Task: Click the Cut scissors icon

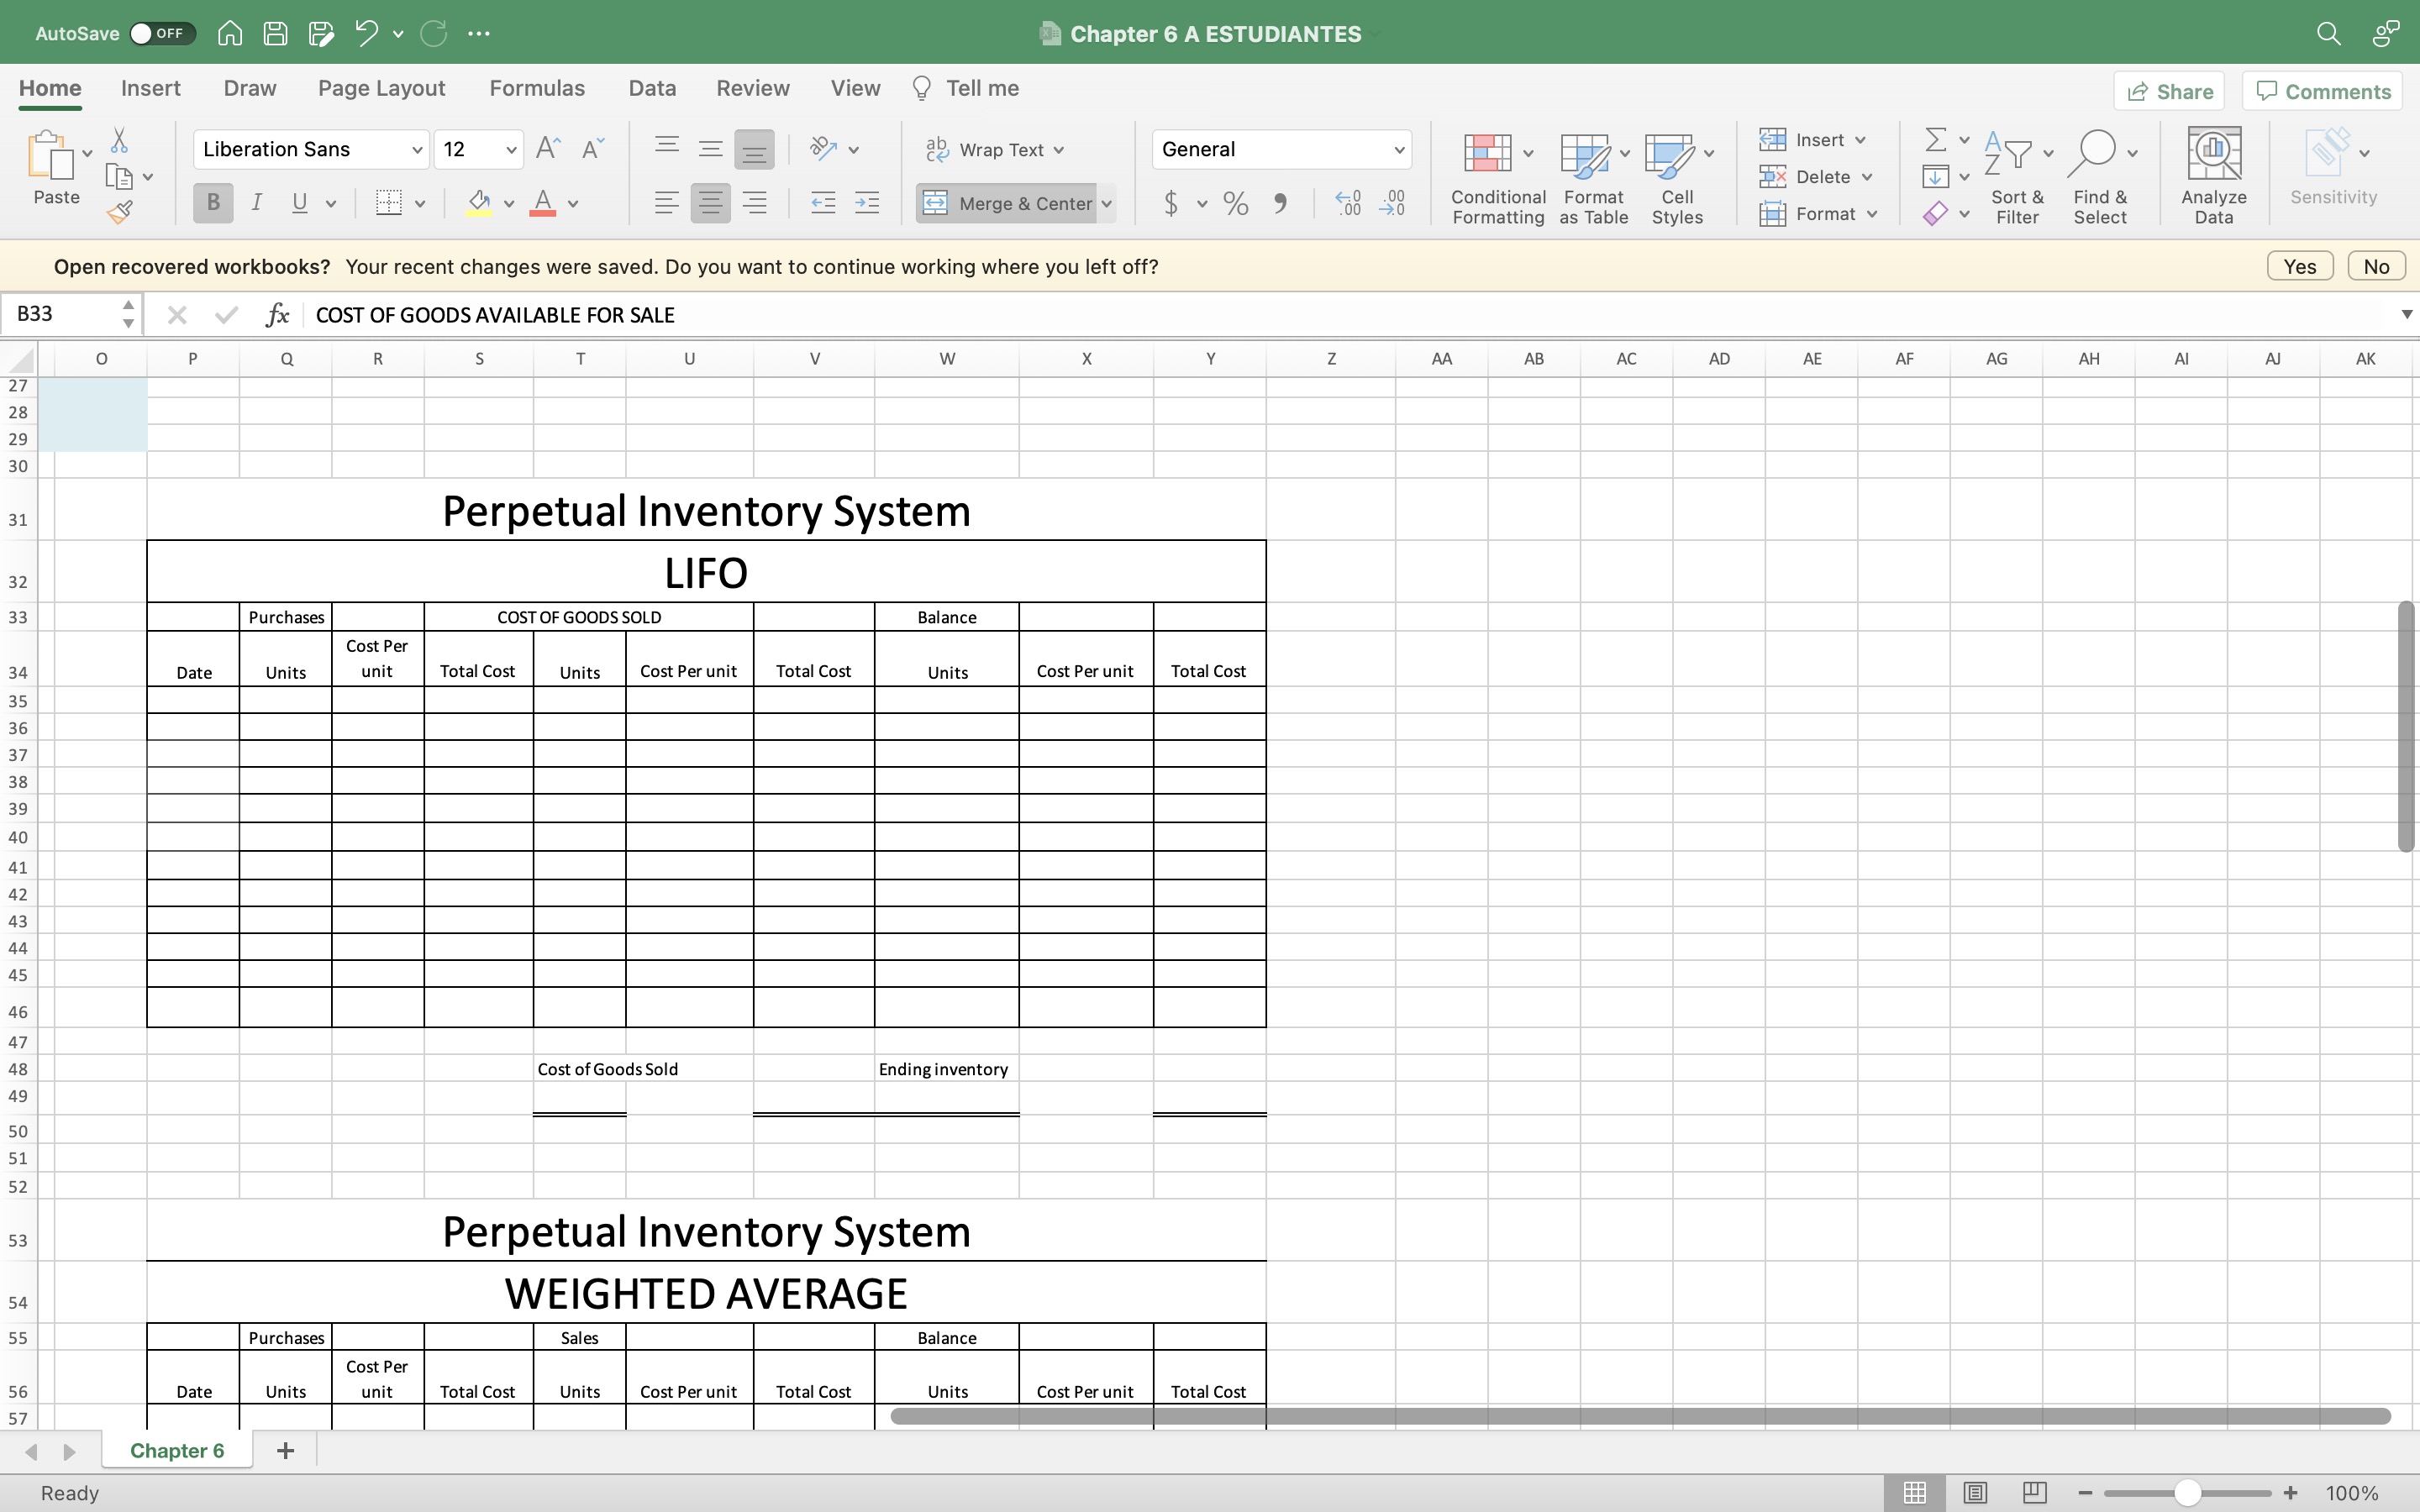Action: coord(119,140)
